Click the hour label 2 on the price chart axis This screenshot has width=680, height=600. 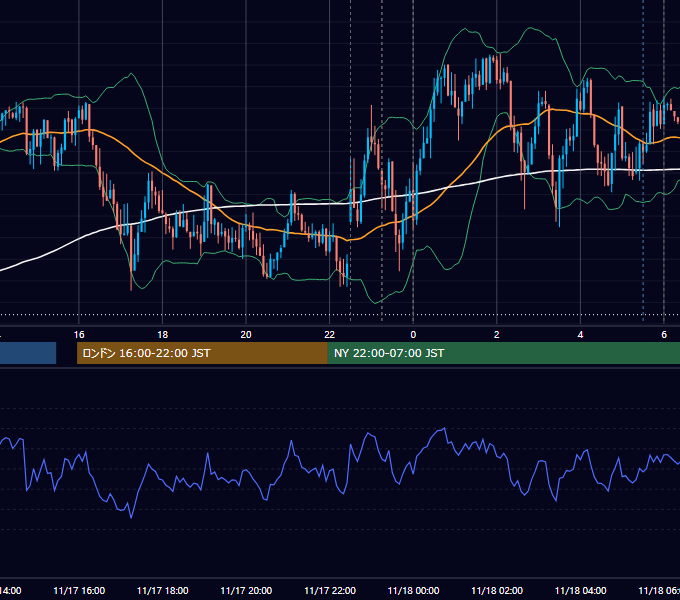pos(497,335)
